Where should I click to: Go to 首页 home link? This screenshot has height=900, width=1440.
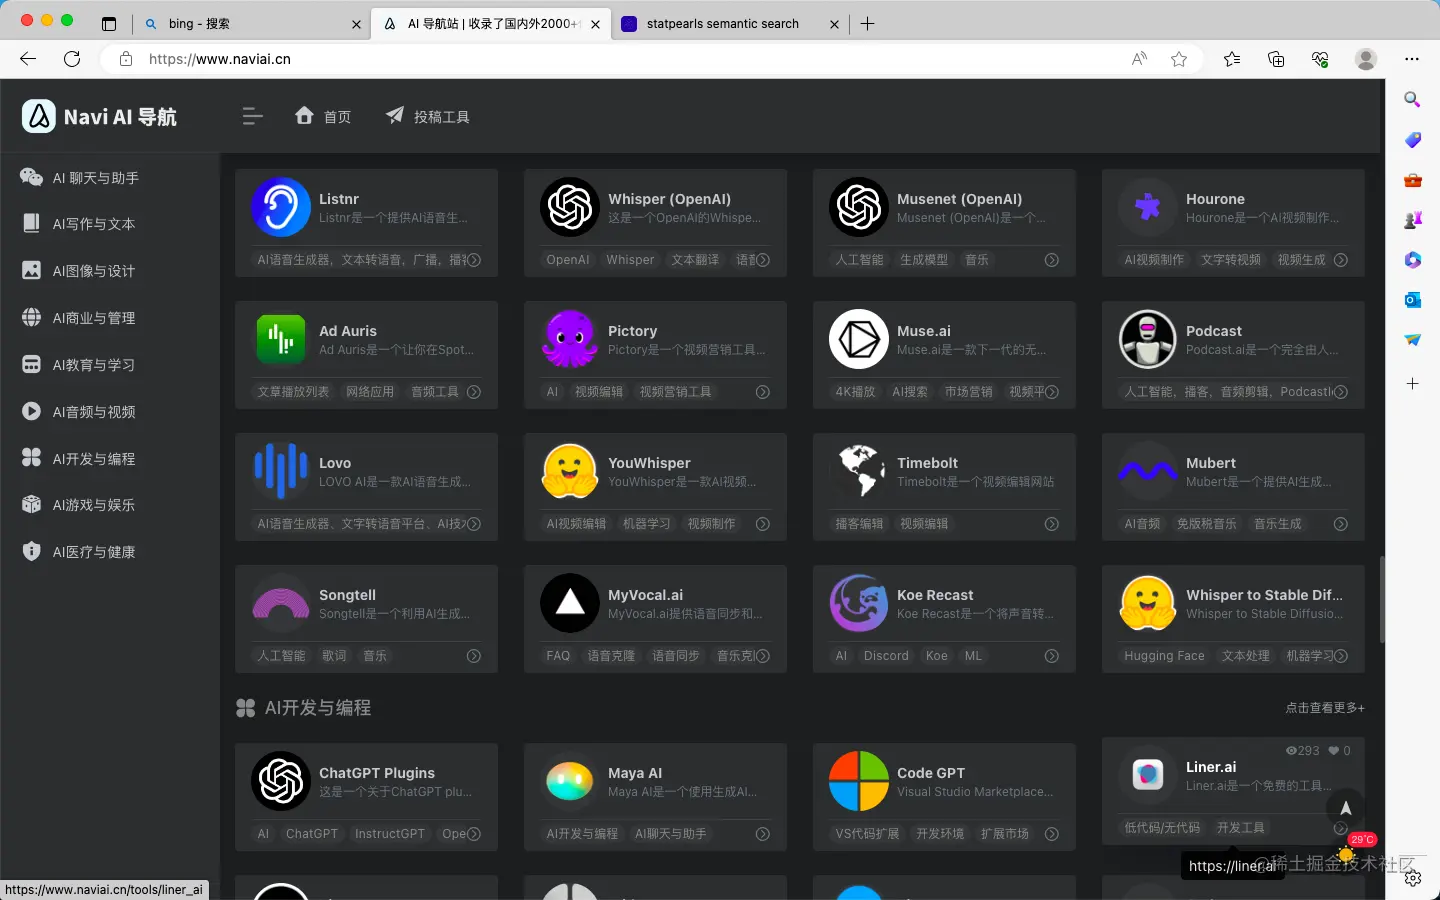coord(323,117)
